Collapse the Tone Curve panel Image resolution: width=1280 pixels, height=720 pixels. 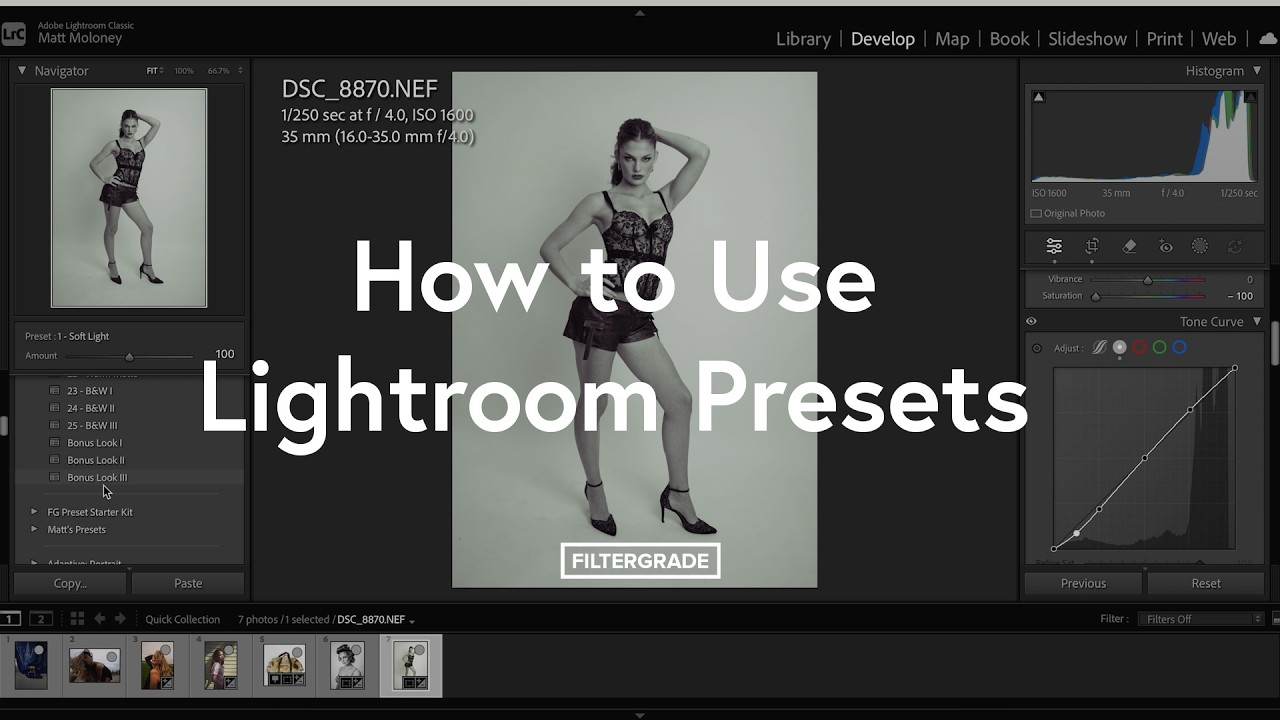click(1257, 322)
